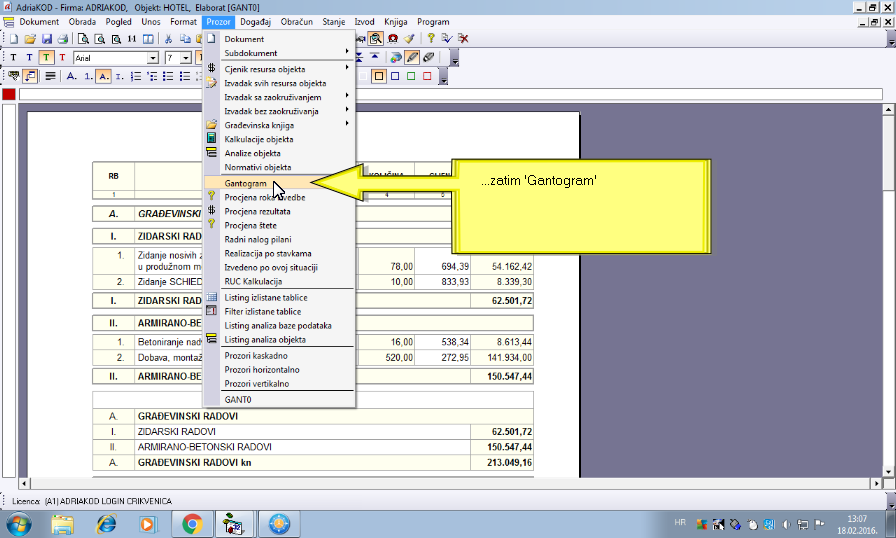The height and width of the screenshot is (538, 896).
Task: Expand Građevinska knjiga submenu
Action: [279, 125]
